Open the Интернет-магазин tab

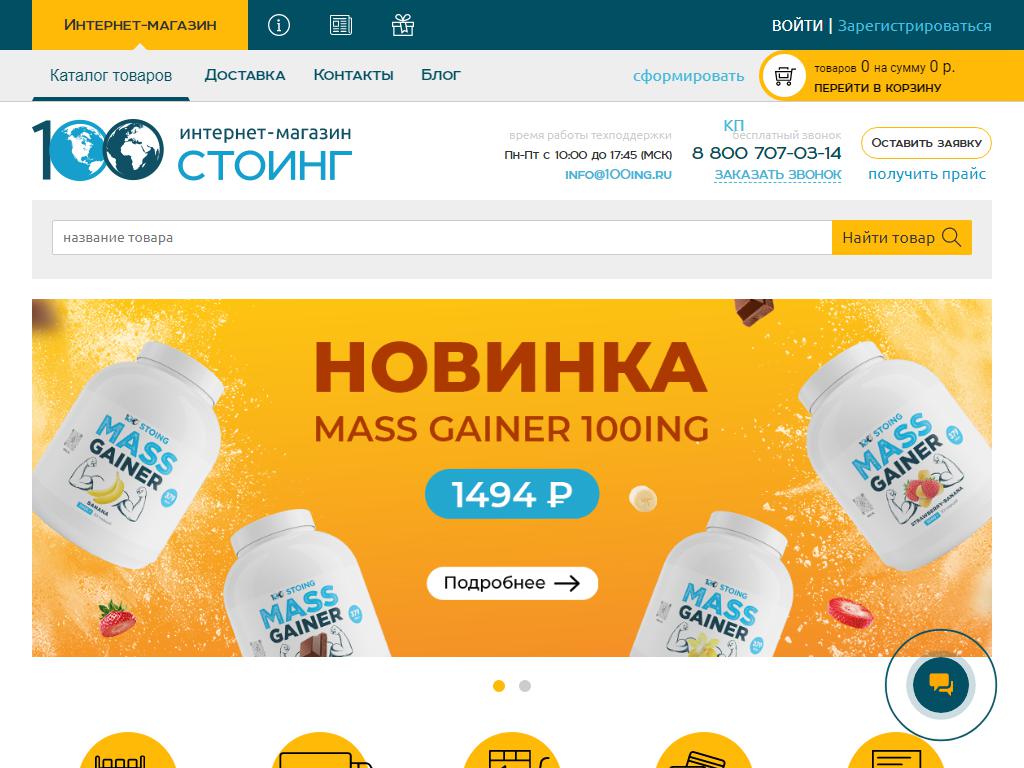(x=140, y=25)
